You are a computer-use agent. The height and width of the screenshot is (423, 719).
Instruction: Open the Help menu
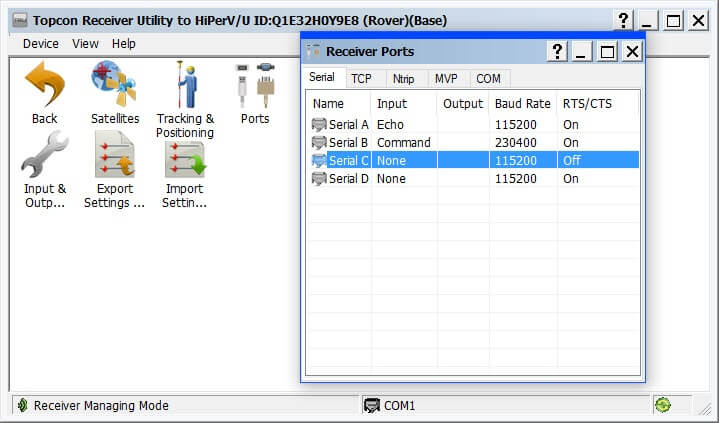tap(124, 44)
